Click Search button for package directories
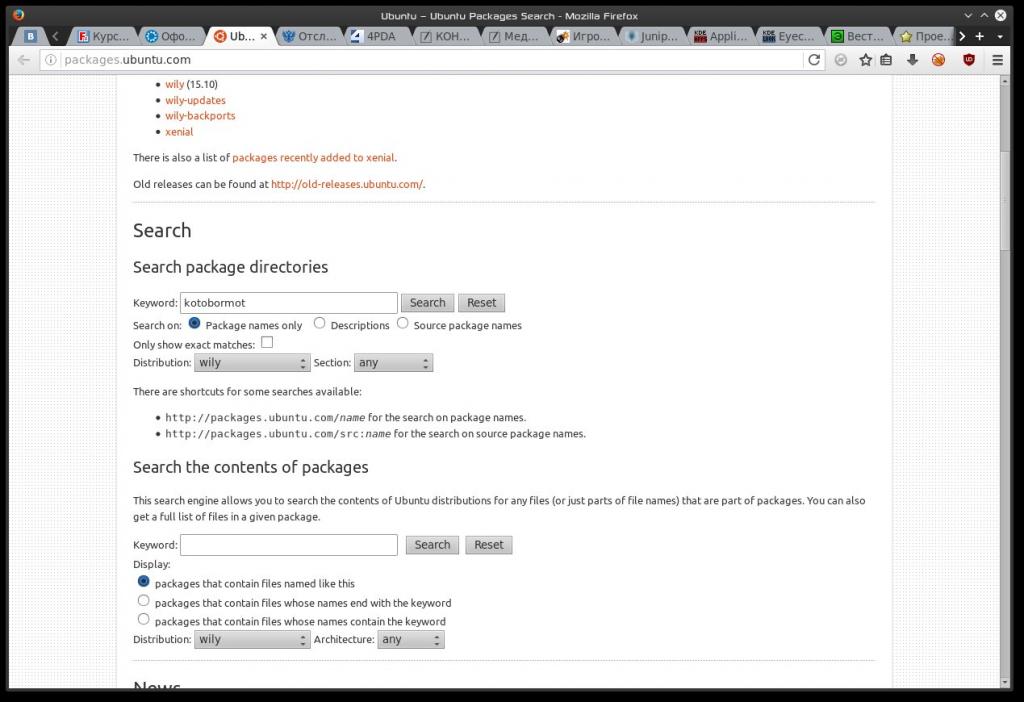Screen dimensions: 1024x702 pyautogui.click(x=428, y=303)
